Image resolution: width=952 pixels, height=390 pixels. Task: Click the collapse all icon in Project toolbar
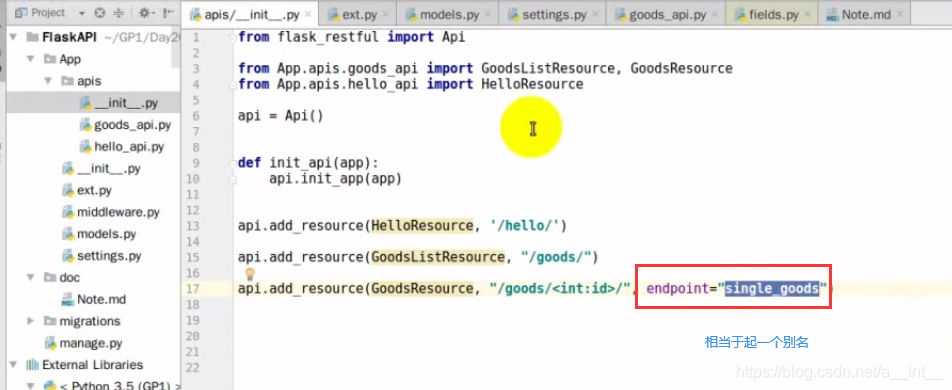click(118, 13)
